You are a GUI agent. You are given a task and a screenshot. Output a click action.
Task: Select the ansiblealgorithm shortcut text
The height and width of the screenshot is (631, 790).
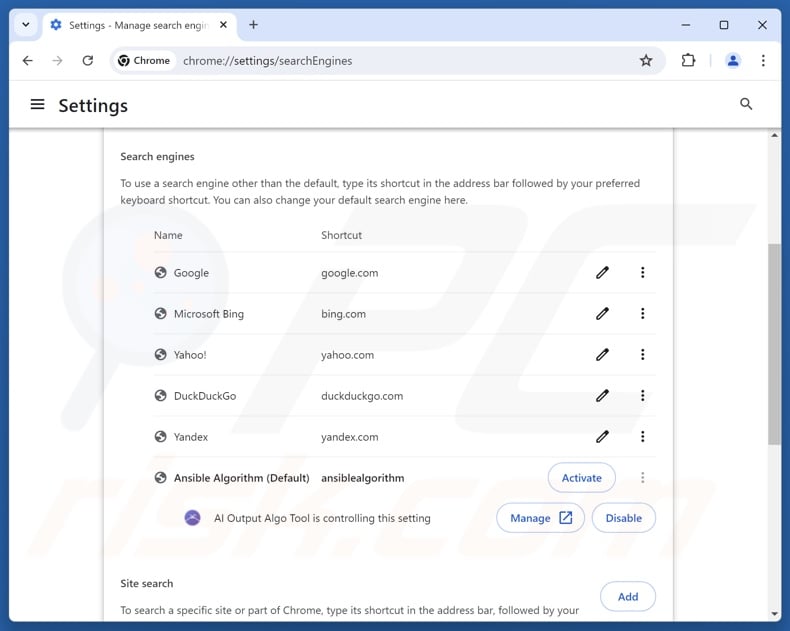coord(363,478)
